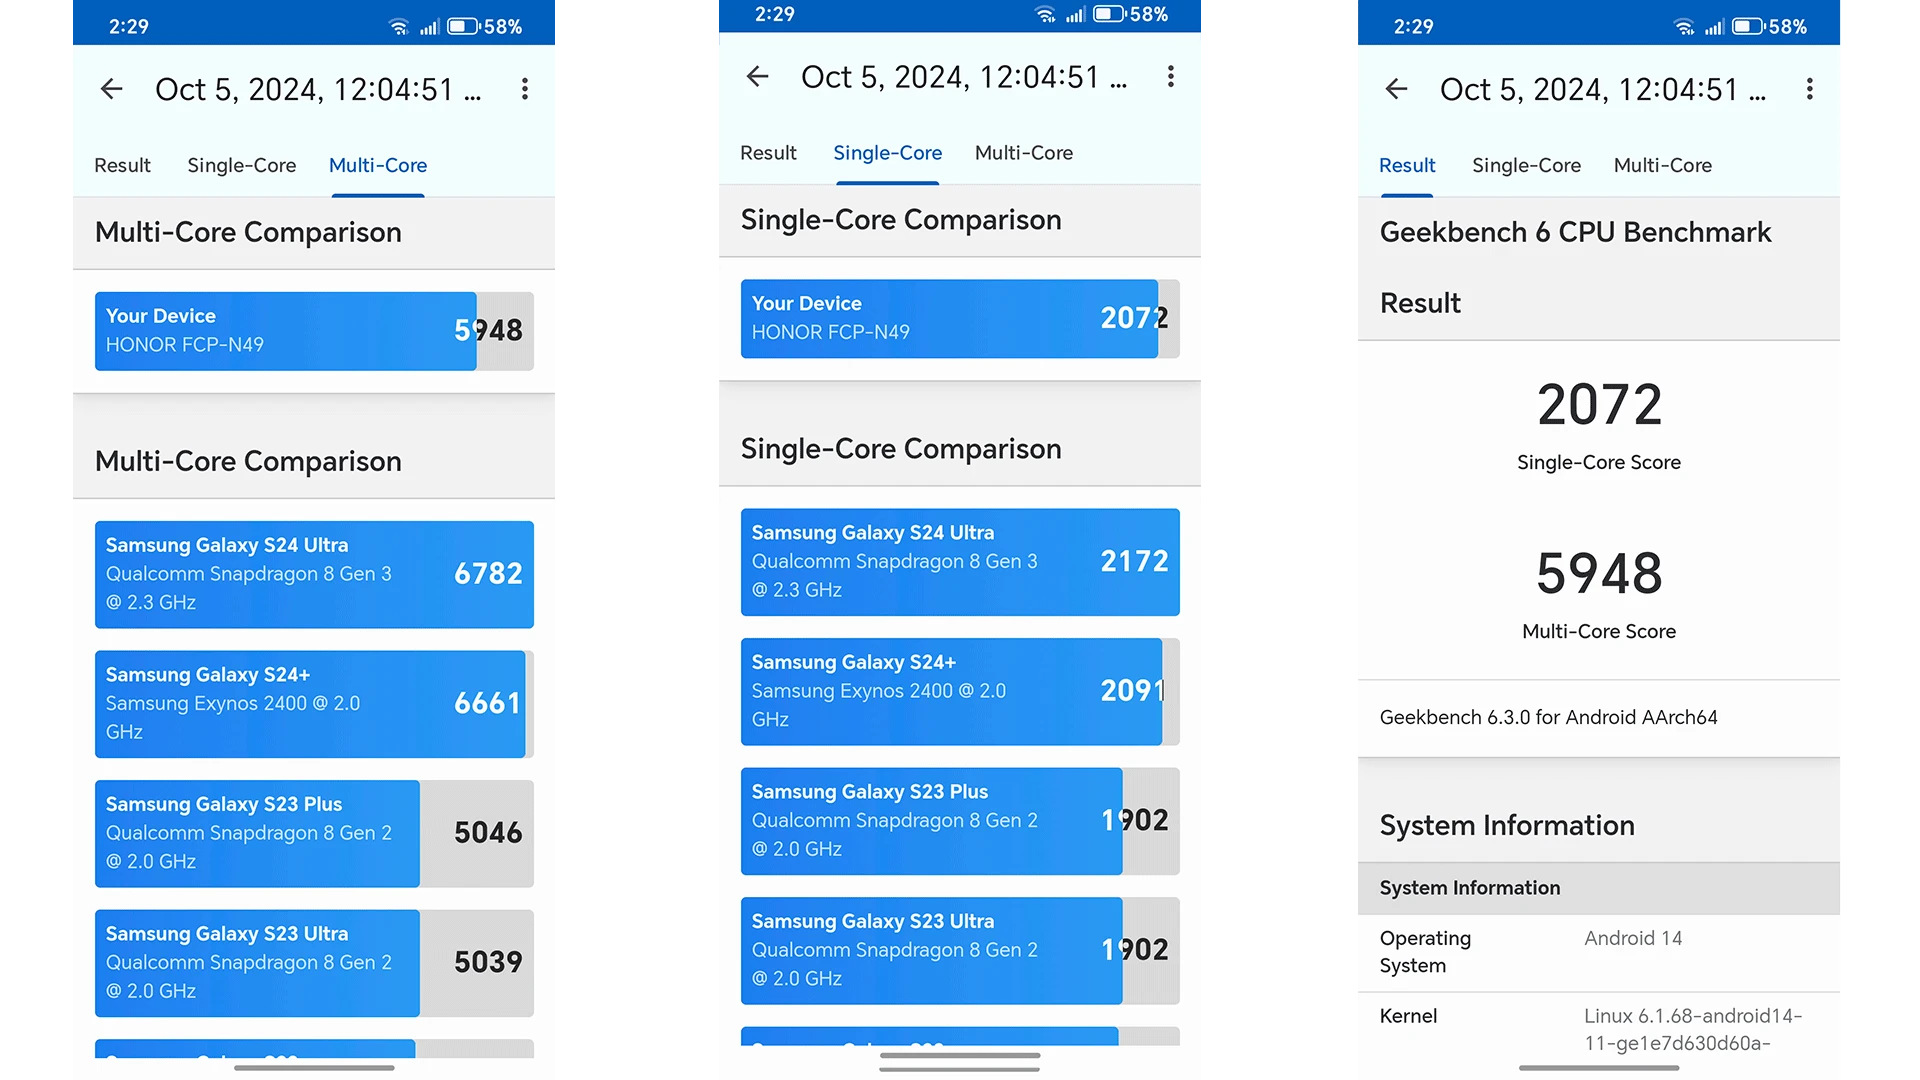Viewport: 1920px width, 1080px height.
Task: Tap back arrow on Single-Core screen
Action: [756, 88]
